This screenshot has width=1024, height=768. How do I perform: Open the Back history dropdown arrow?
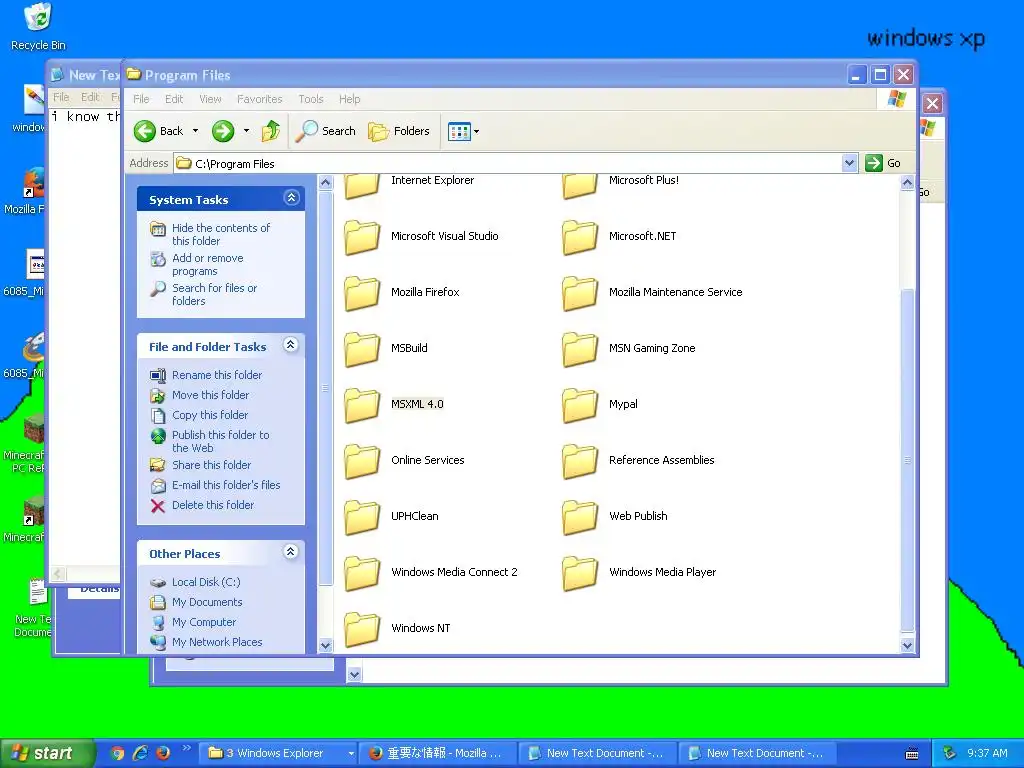195,131
